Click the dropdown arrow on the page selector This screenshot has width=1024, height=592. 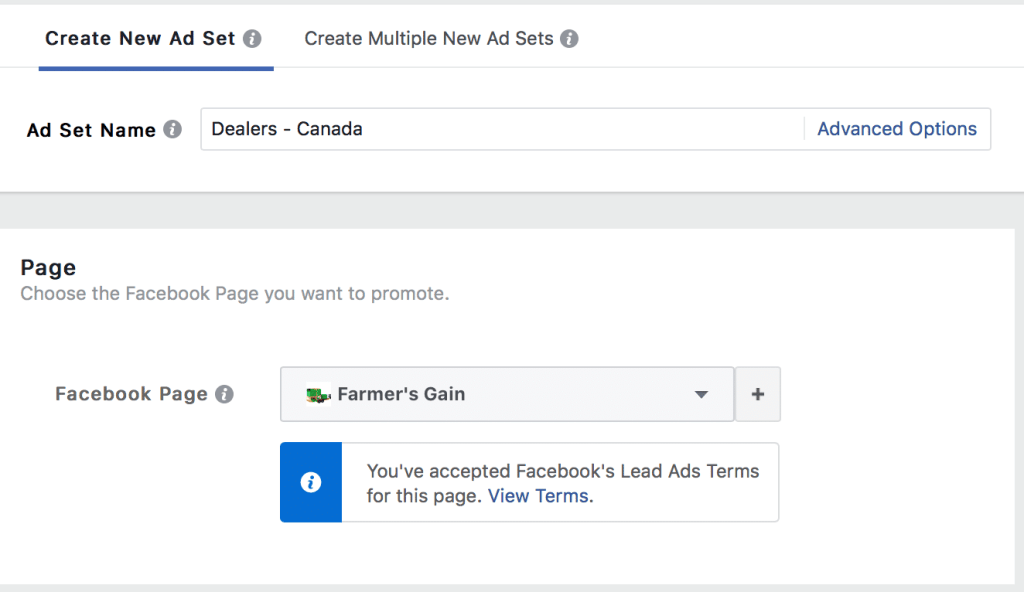701,394
